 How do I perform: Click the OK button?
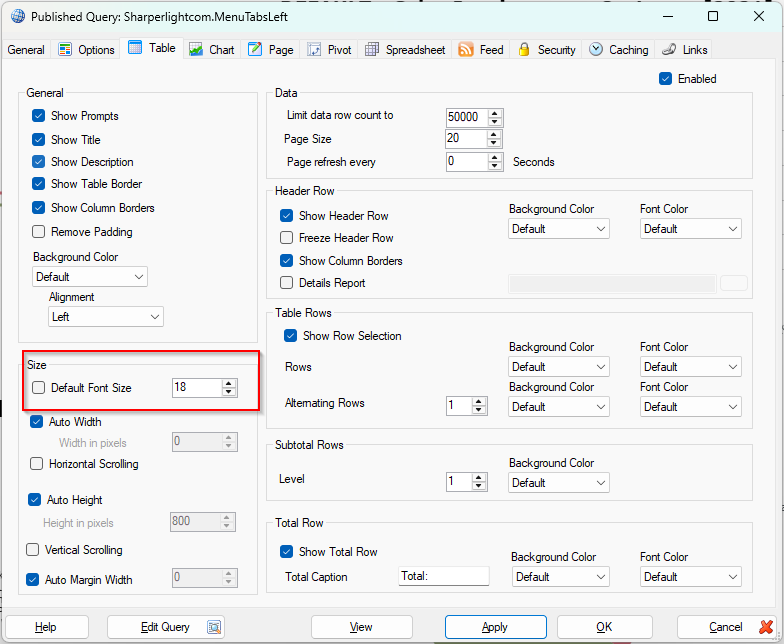[604, 627]
